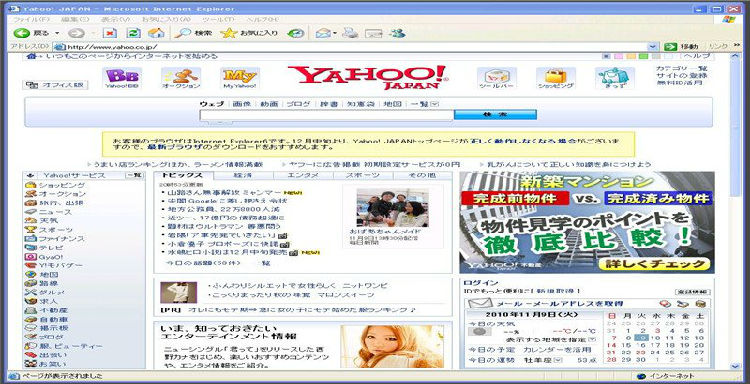Go to the Home page via house icon
750x384 pixels.
156,33
